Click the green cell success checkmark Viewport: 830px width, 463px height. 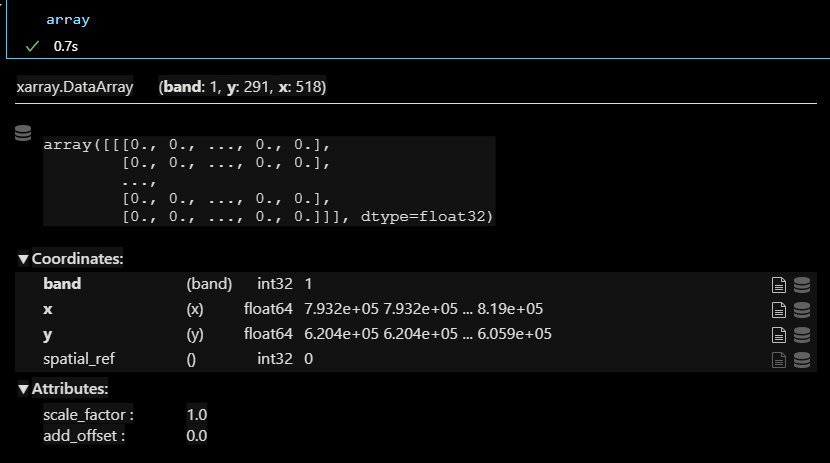click(32, 47)
